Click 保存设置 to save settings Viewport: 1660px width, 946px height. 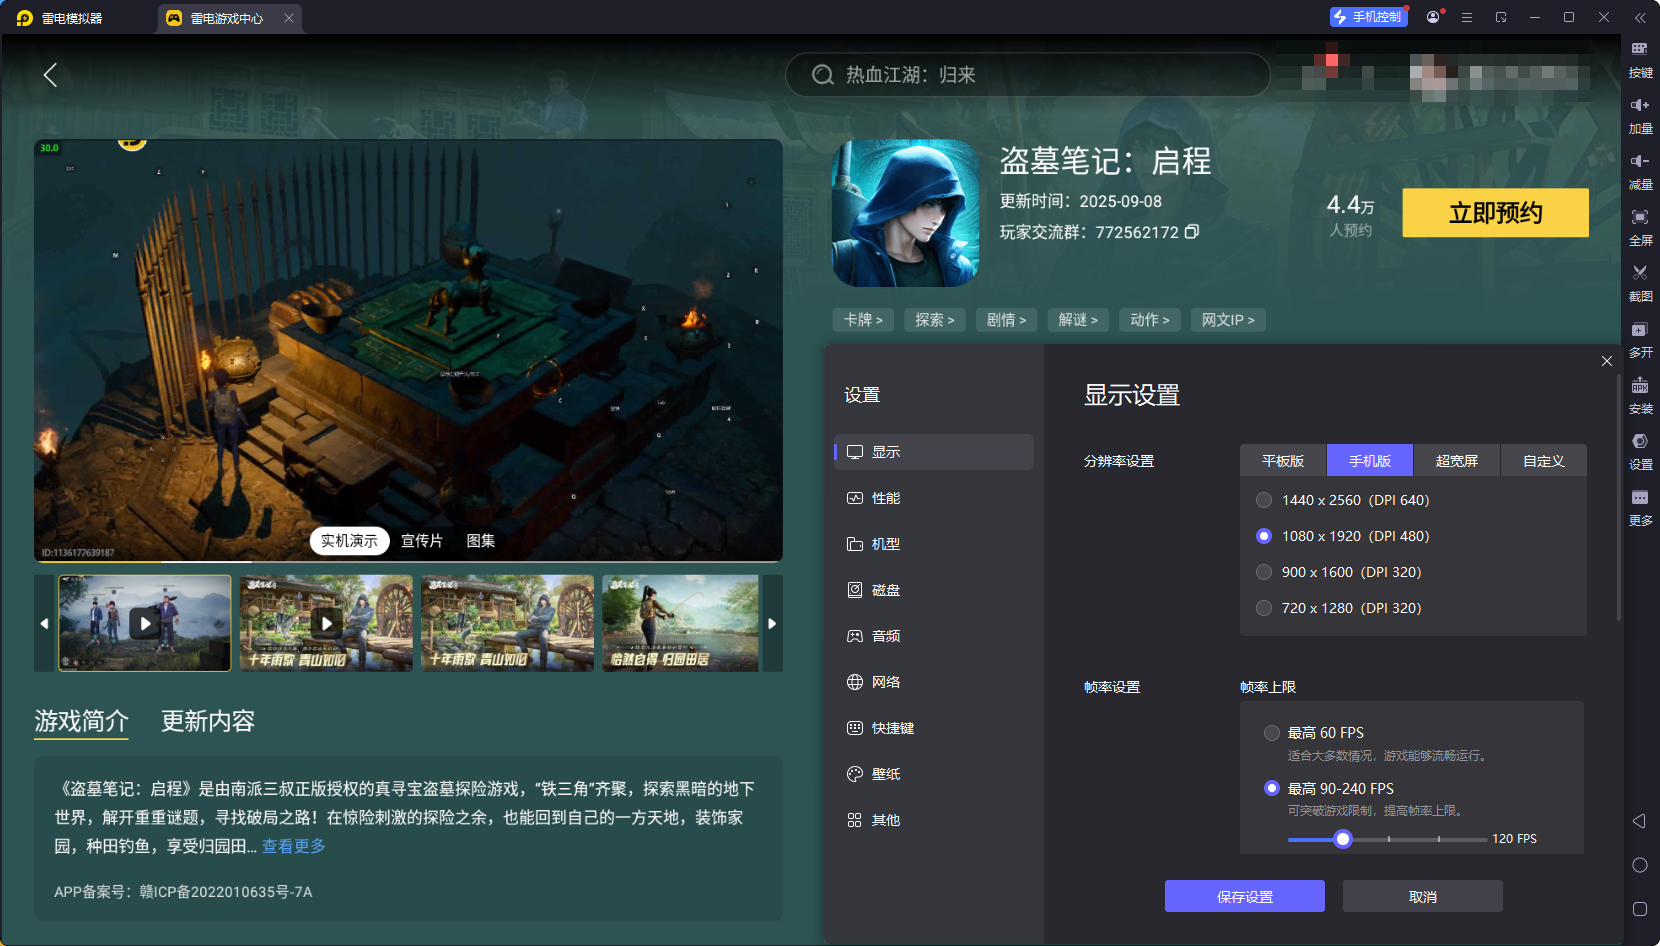pos(1245,896)
